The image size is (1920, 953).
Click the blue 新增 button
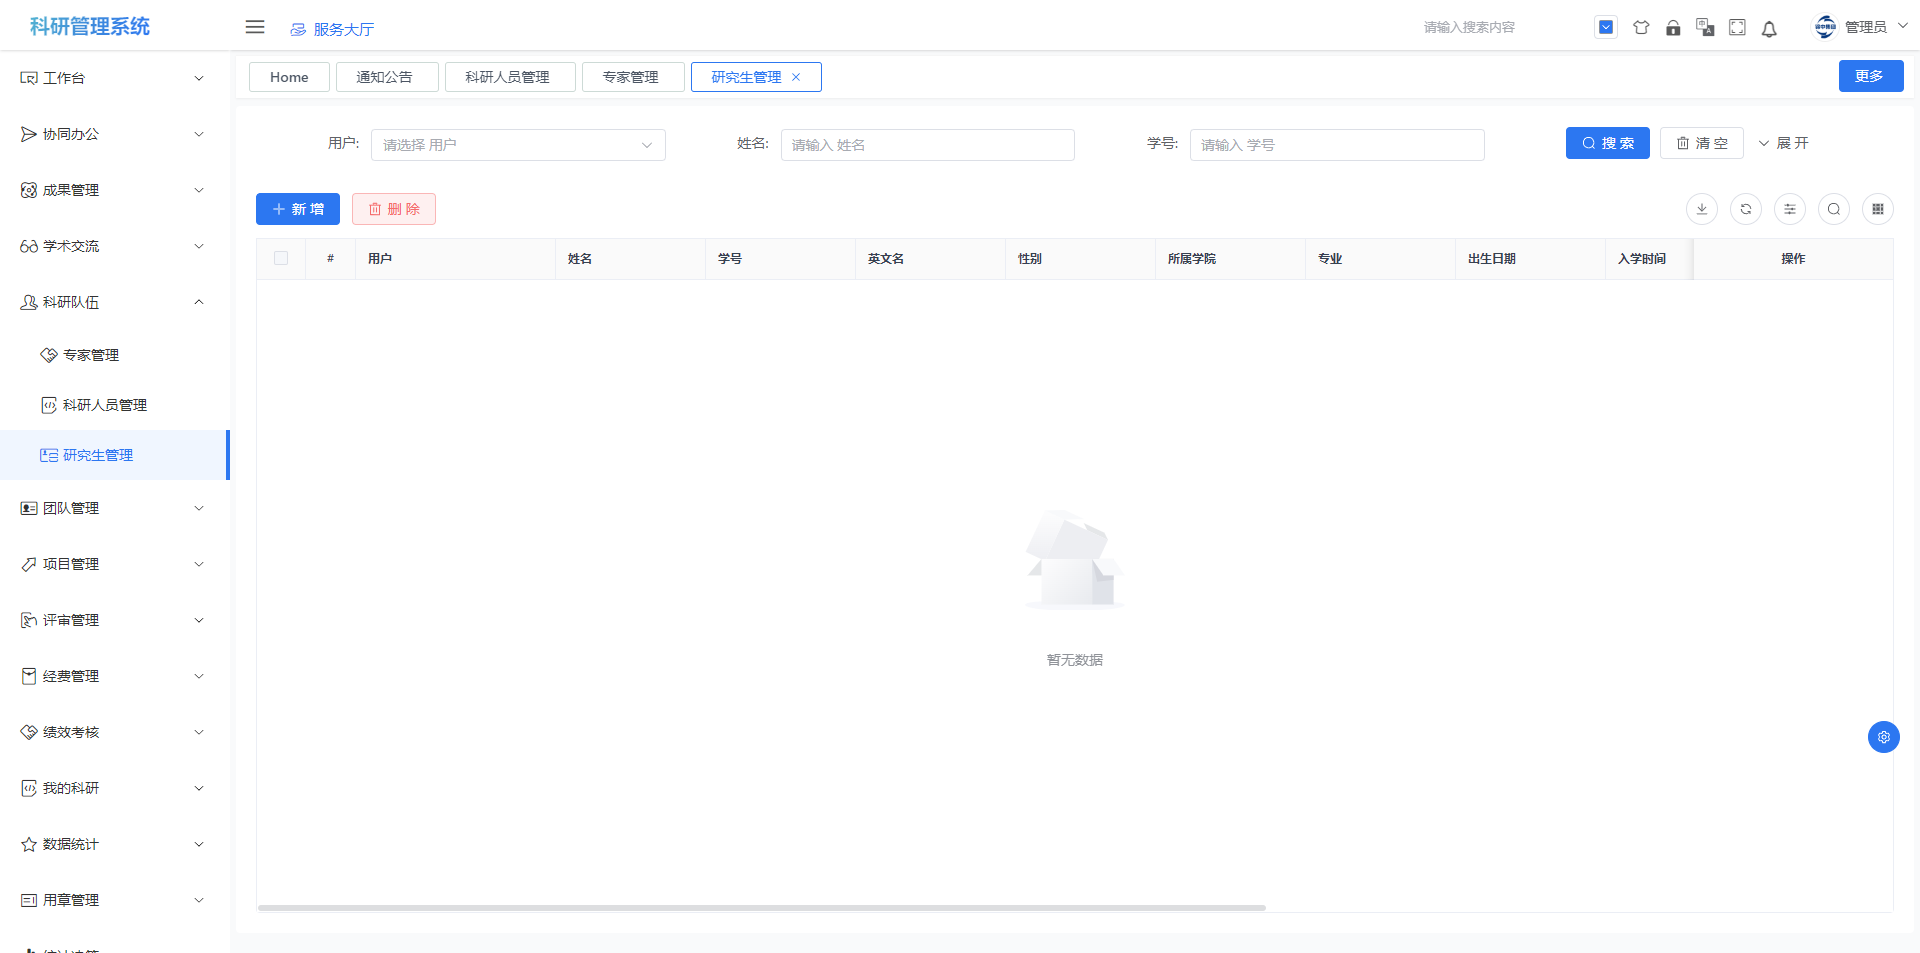[298, 209]
